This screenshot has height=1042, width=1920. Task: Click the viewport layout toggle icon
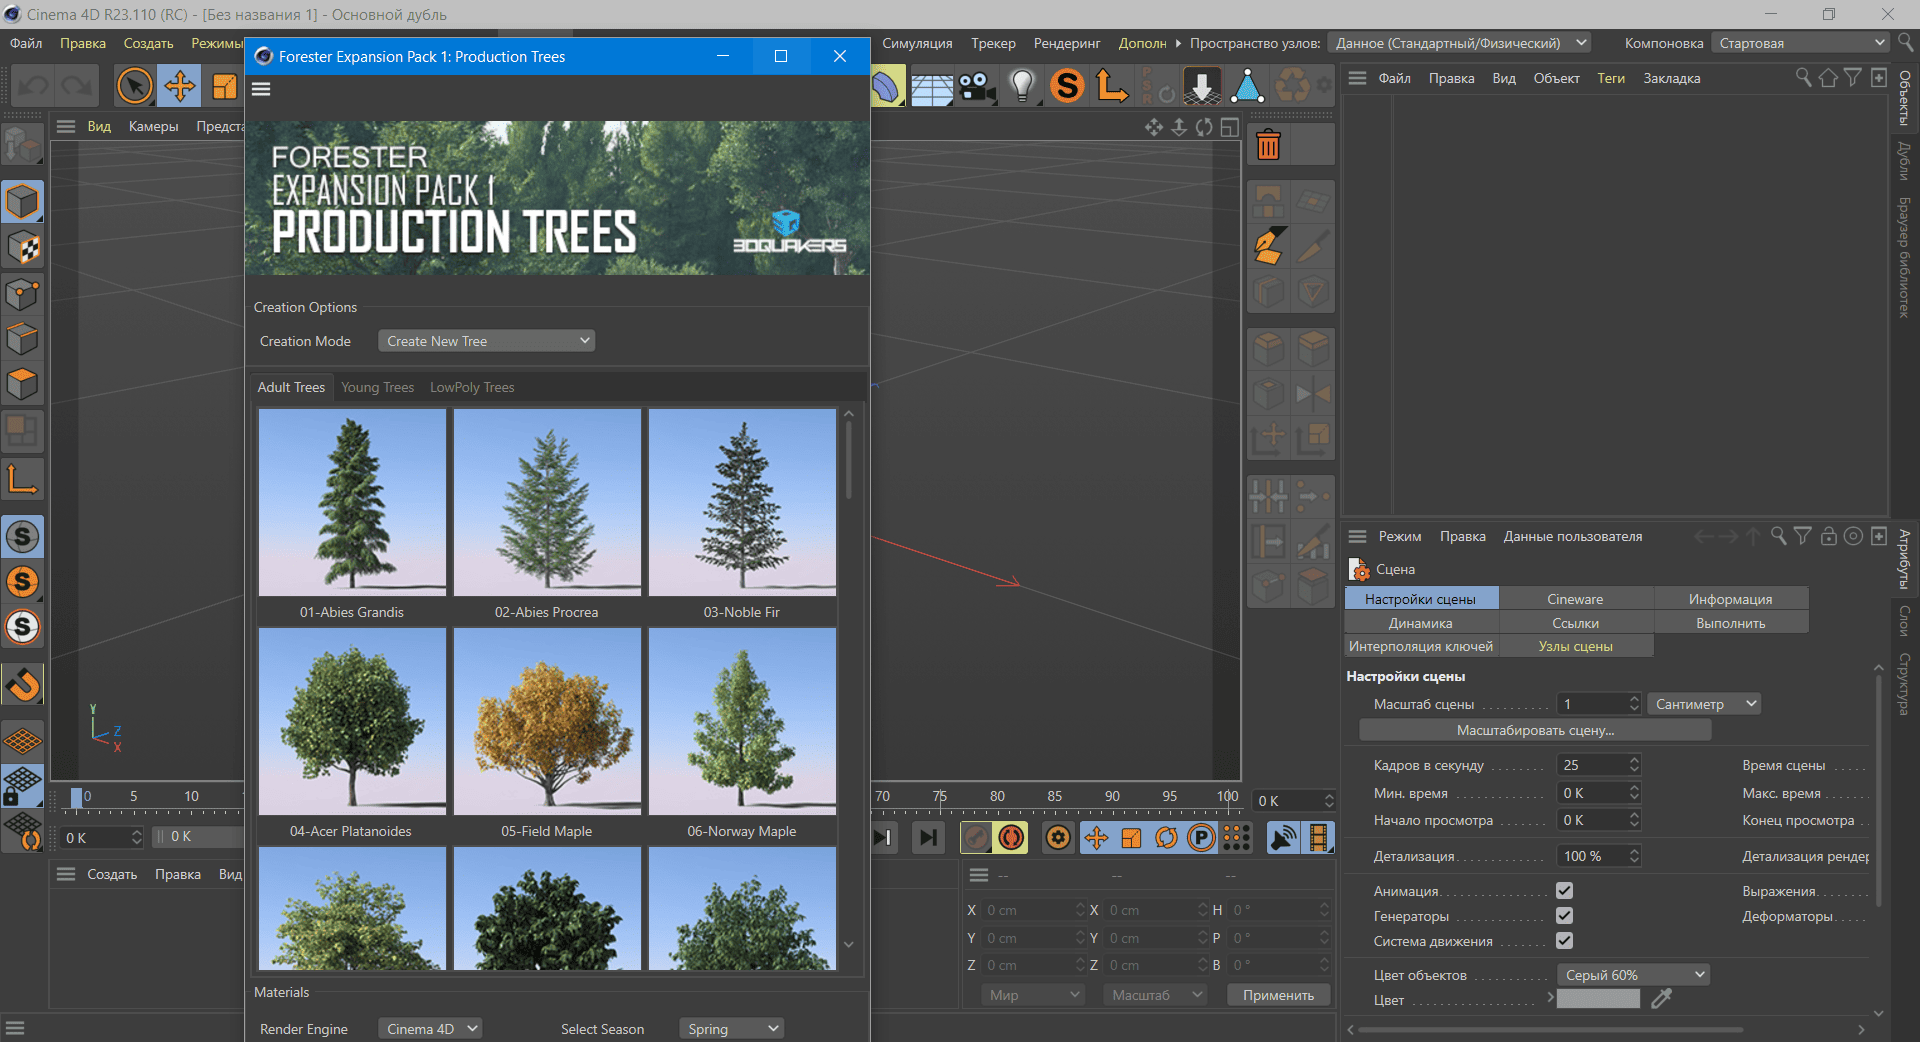point(1230,127)
